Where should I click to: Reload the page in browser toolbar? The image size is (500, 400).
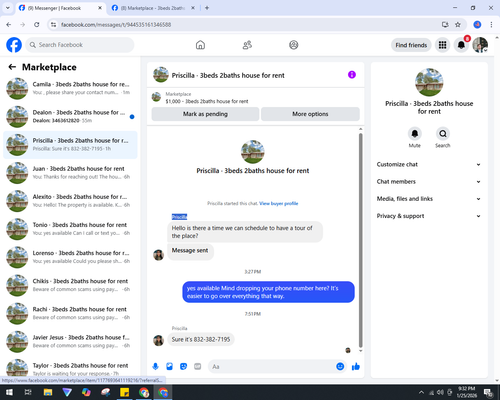[37, 24]
